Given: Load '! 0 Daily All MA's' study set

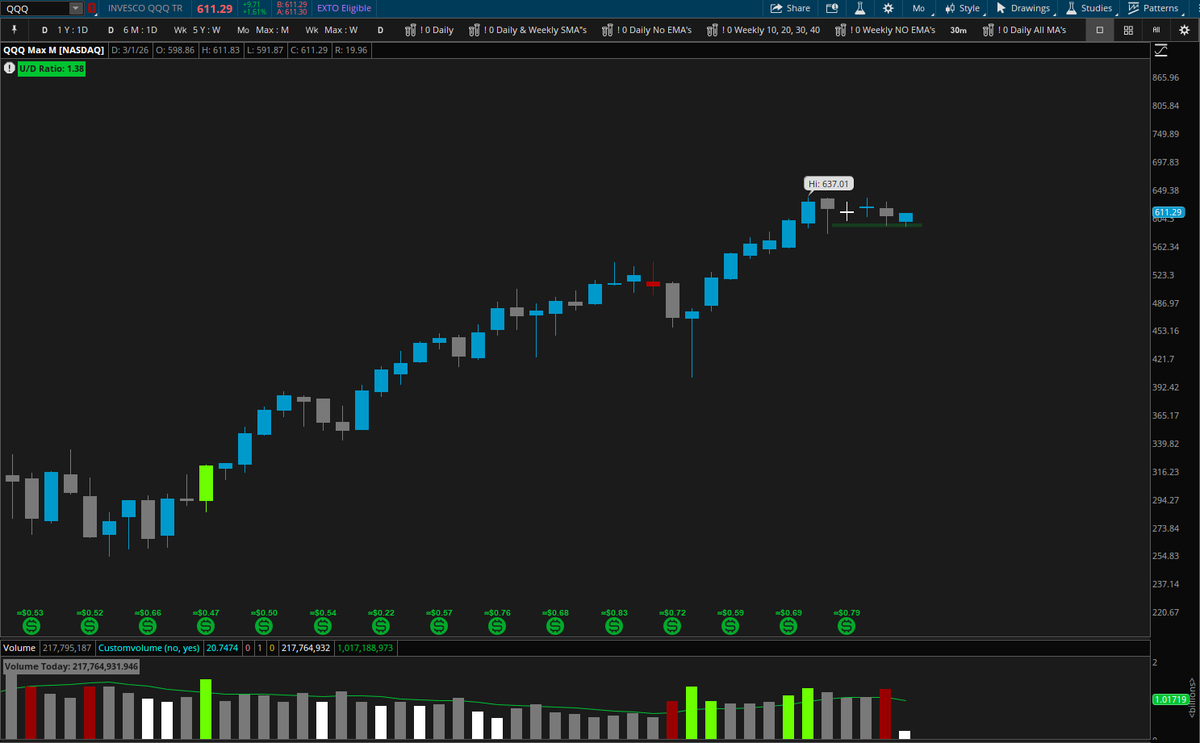Looking at the screenshot, I should [1024, 30].
